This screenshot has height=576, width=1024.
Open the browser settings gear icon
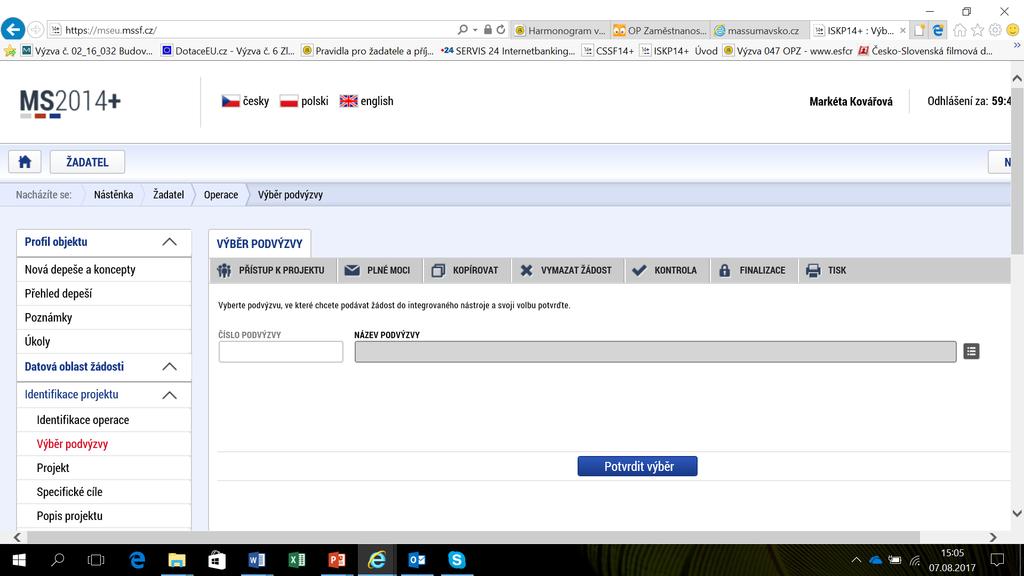click(995, 30)
